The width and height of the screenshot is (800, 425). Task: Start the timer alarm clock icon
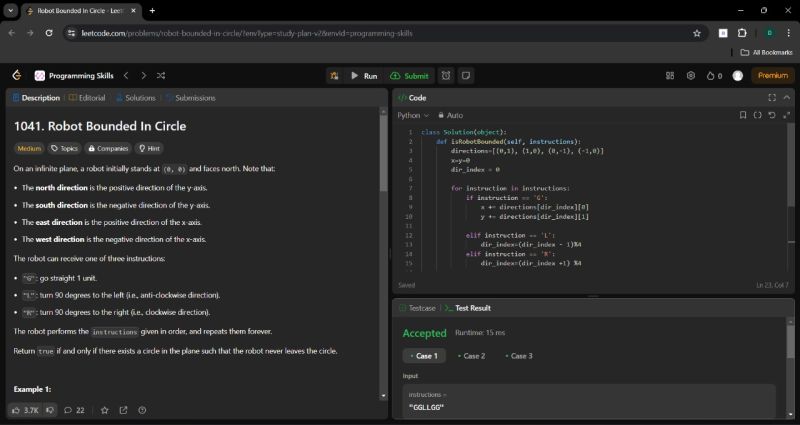pos(446,76)
